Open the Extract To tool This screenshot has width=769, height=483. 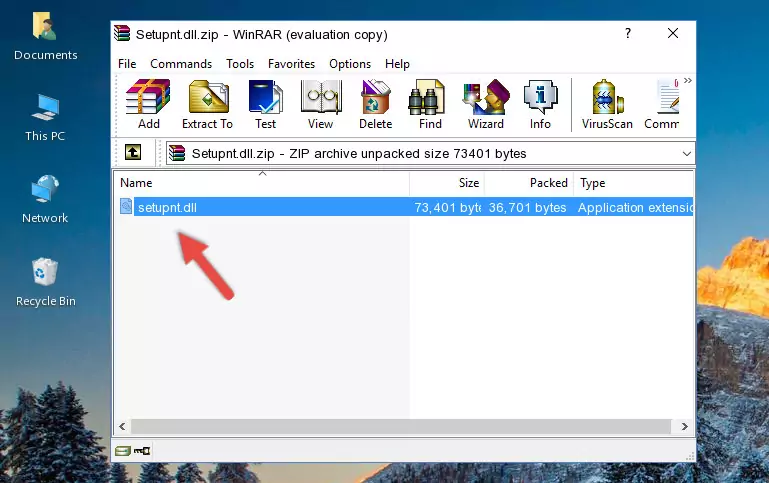click(x=207, y=104)
